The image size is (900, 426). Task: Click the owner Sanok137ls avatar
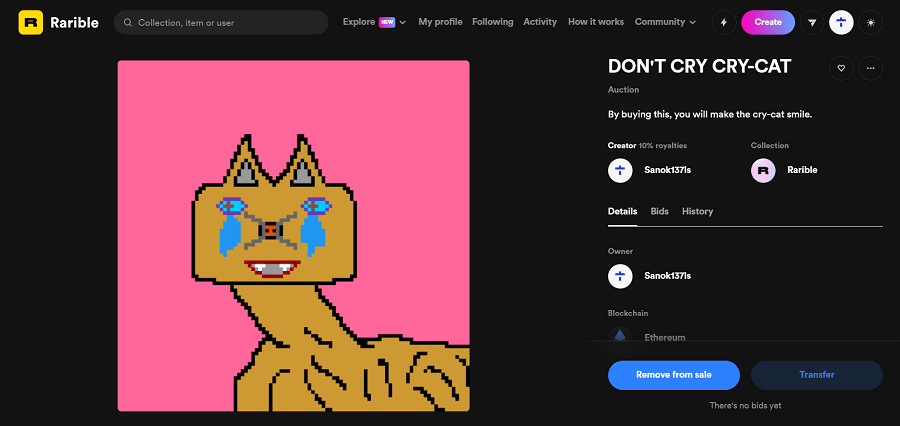(620, 276)
